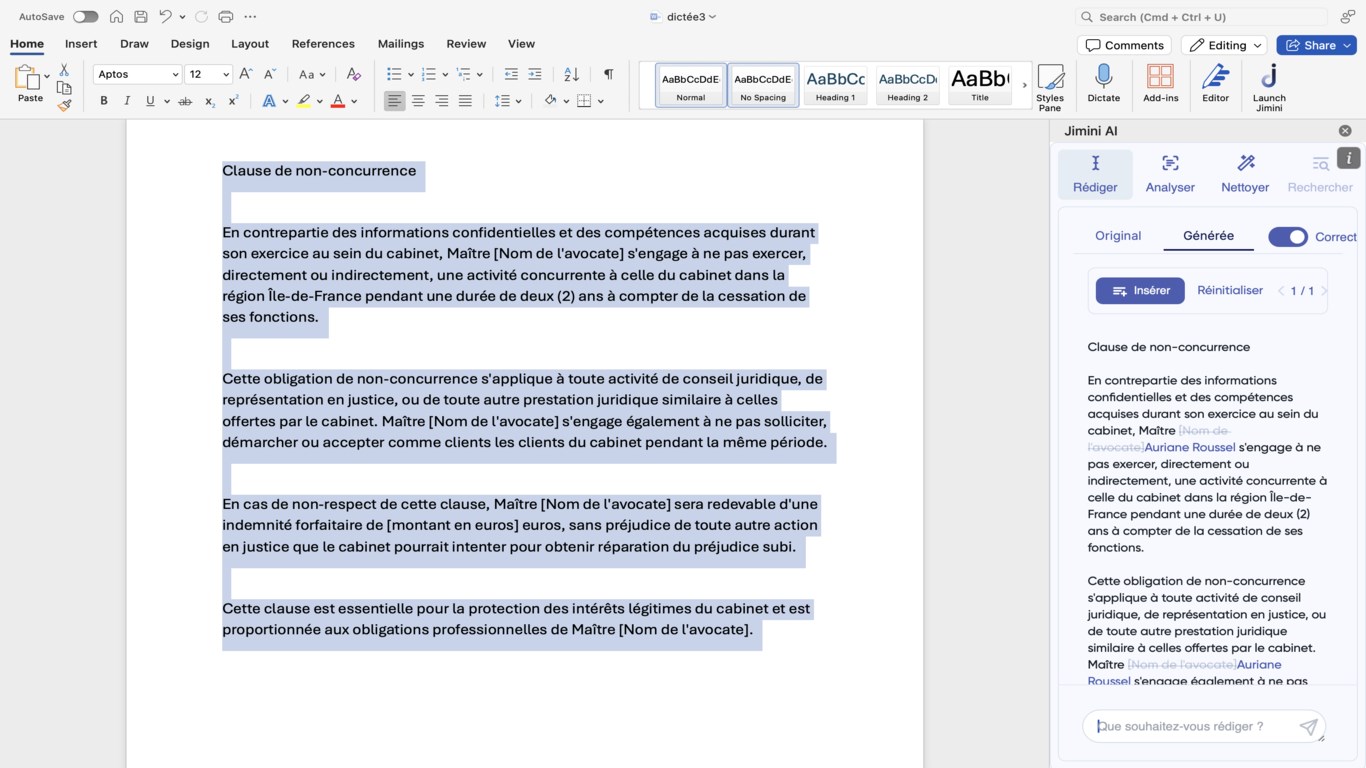Screen dimensions: 1366x768
Task: Apply a numbered list
Action: tap(429, 74)
